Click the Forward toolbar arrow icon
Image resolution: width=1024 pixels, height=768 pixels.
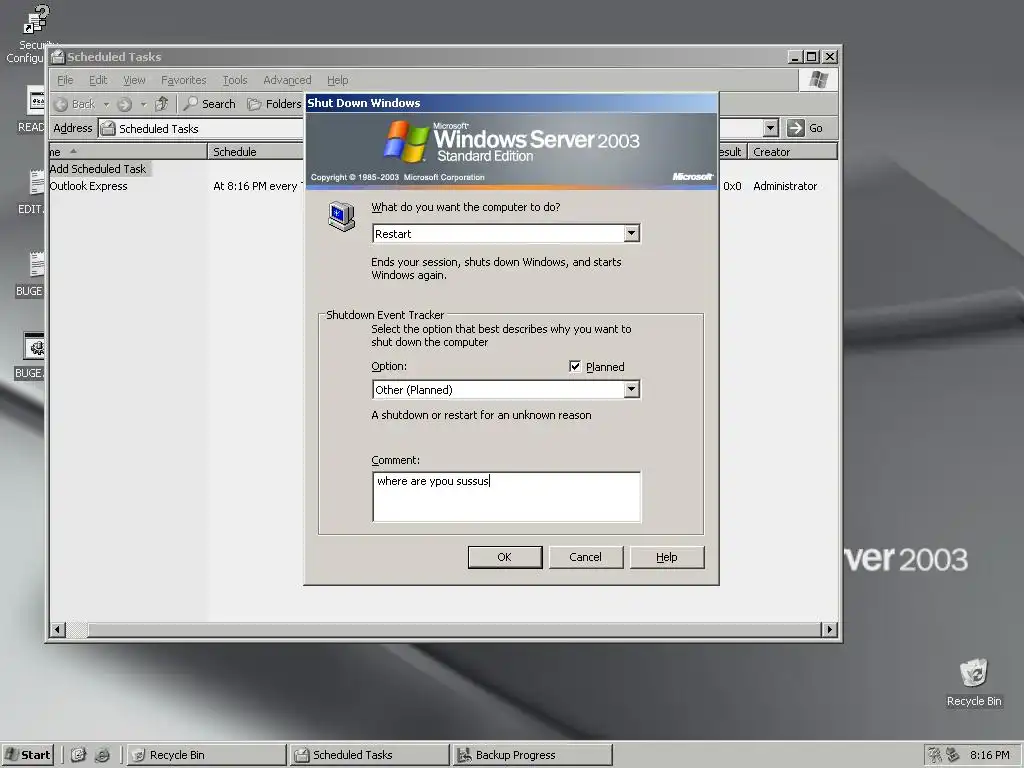125,104
